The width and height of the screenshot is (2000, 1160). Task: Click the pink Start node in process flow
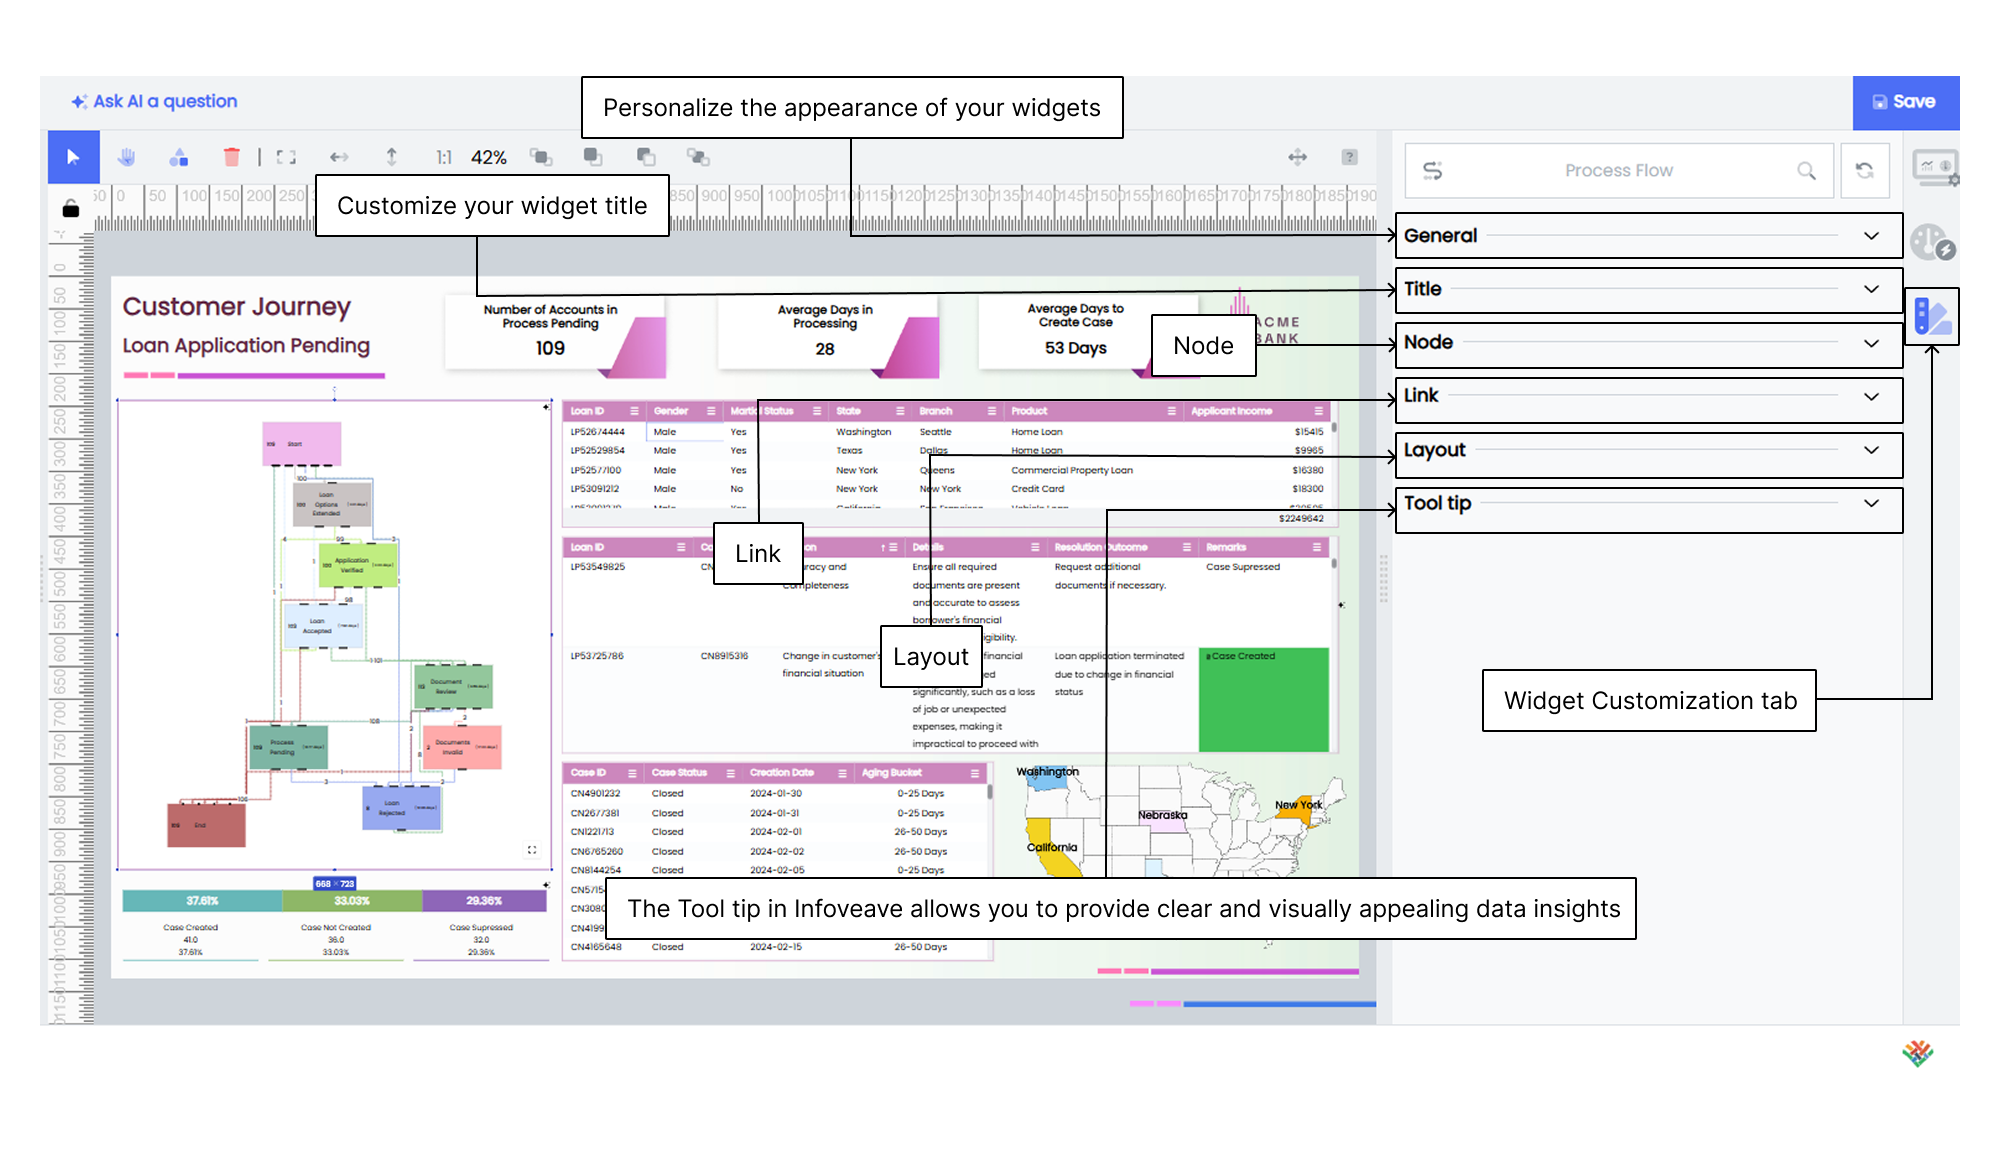(x=302, y=443)
